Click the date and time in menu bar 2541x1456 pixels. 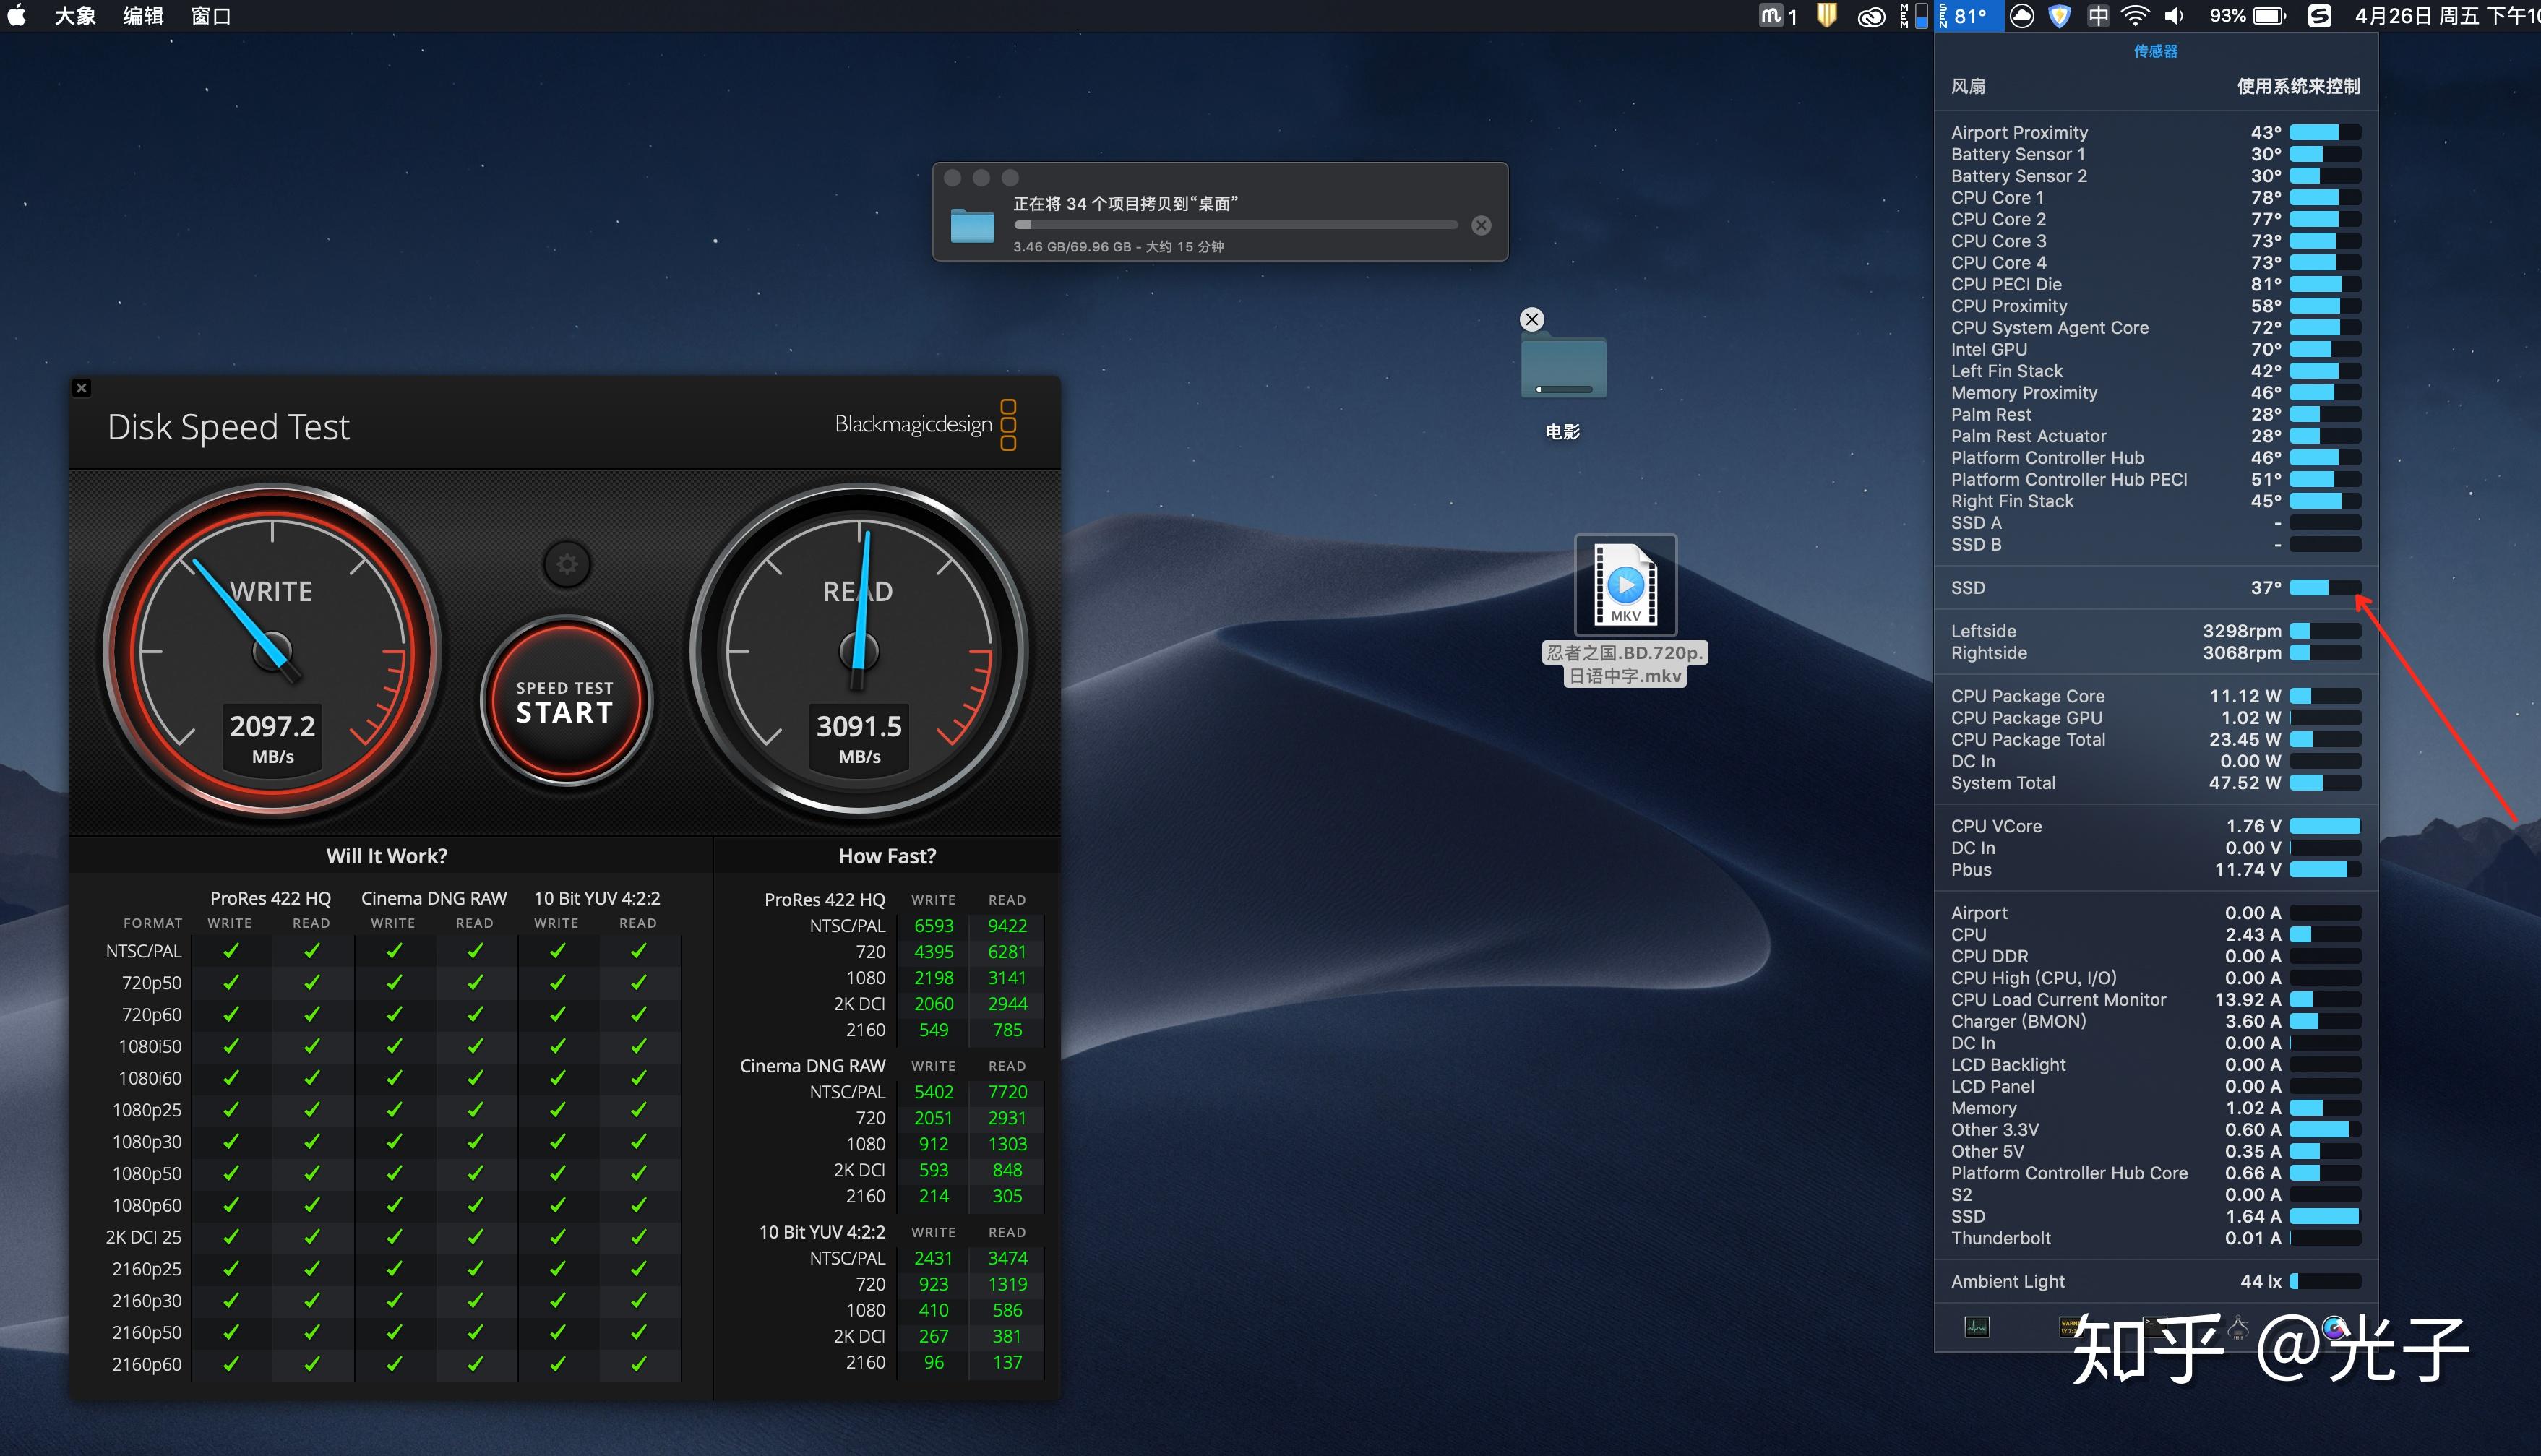(x=2446, y=16)
